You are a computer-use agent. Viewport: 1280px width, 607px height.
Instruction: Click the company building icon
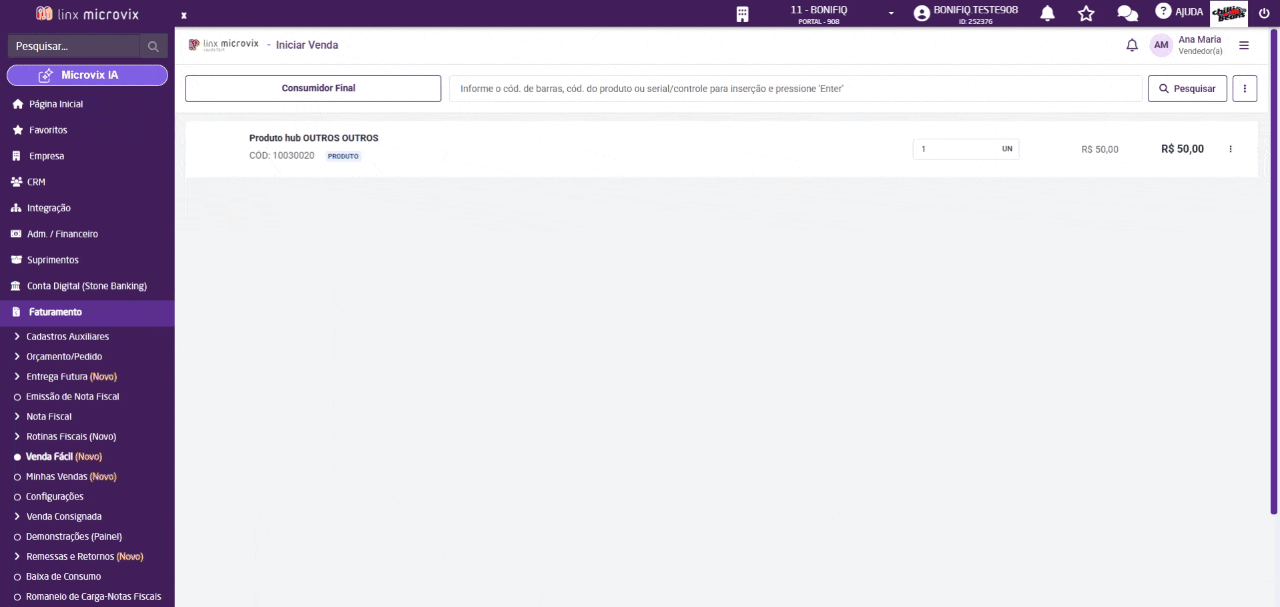point(742,14)
